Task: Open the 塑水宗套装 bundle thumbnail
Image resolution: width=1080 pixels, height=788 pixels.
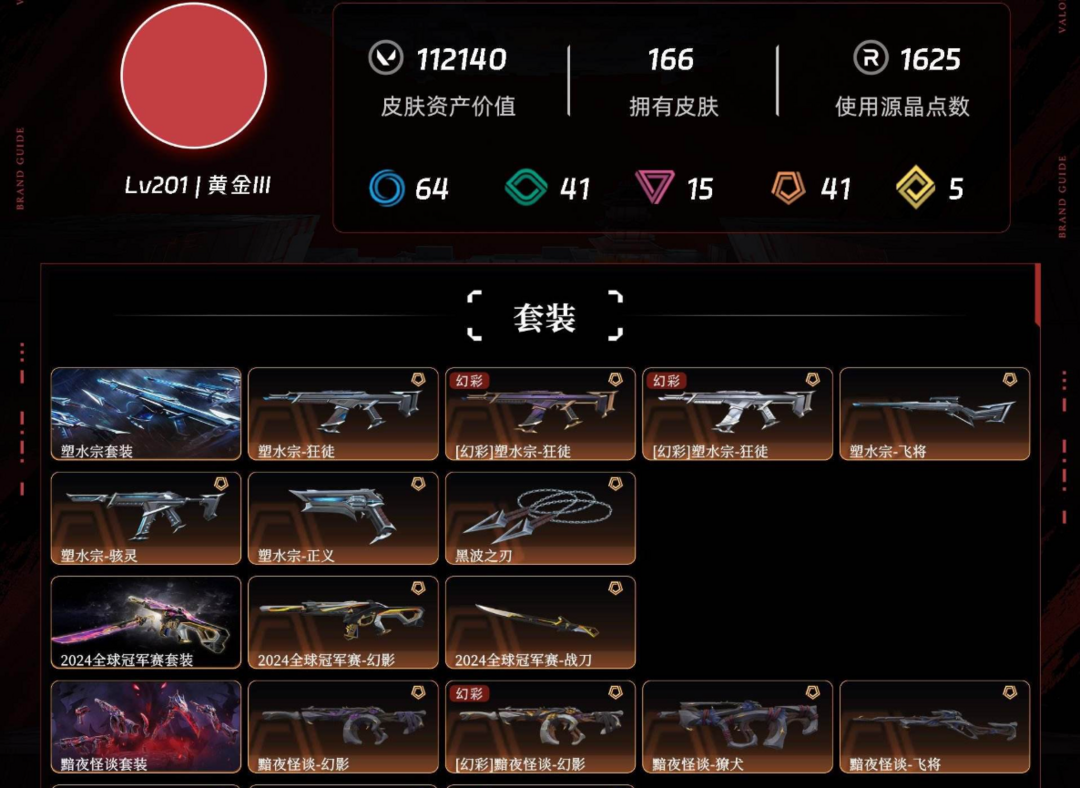Action: [146, 413]
